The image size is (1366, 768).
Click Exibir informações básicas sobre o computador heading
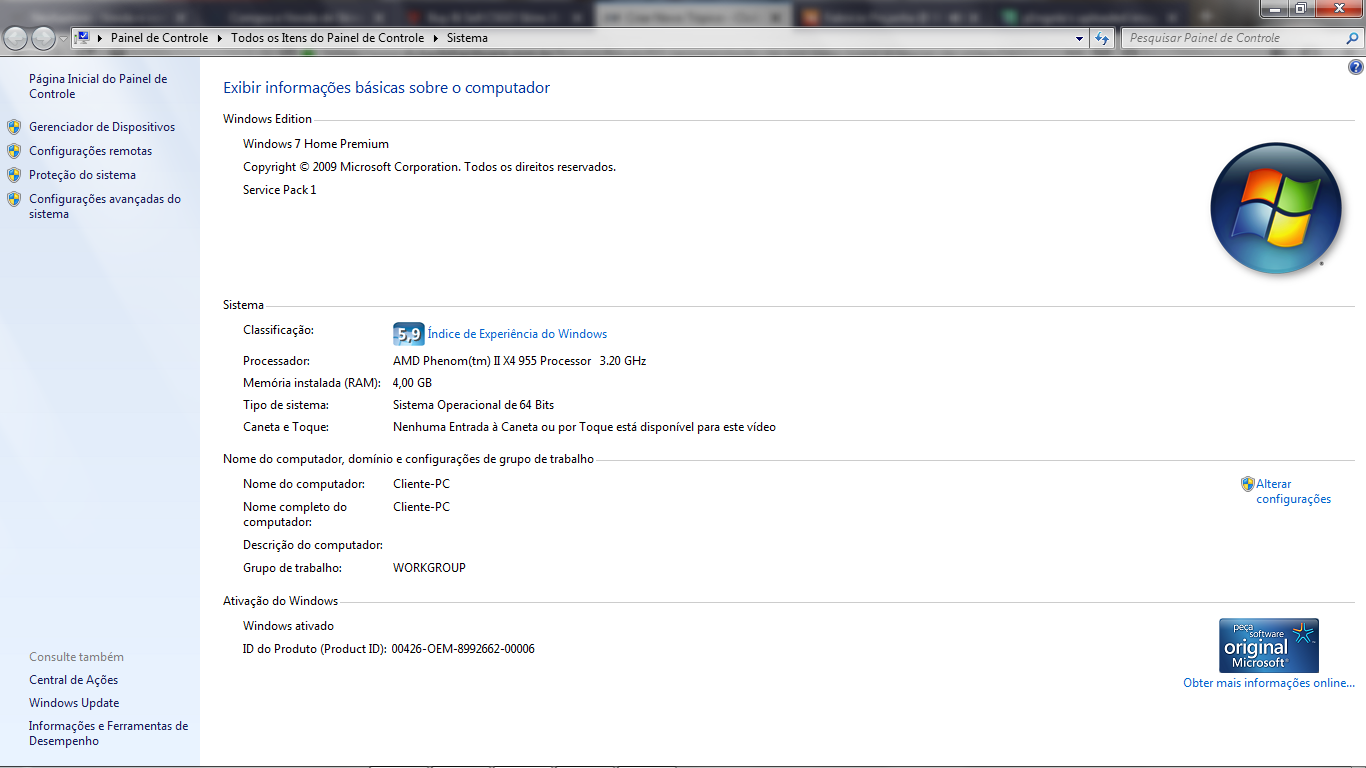coord(387,88)
